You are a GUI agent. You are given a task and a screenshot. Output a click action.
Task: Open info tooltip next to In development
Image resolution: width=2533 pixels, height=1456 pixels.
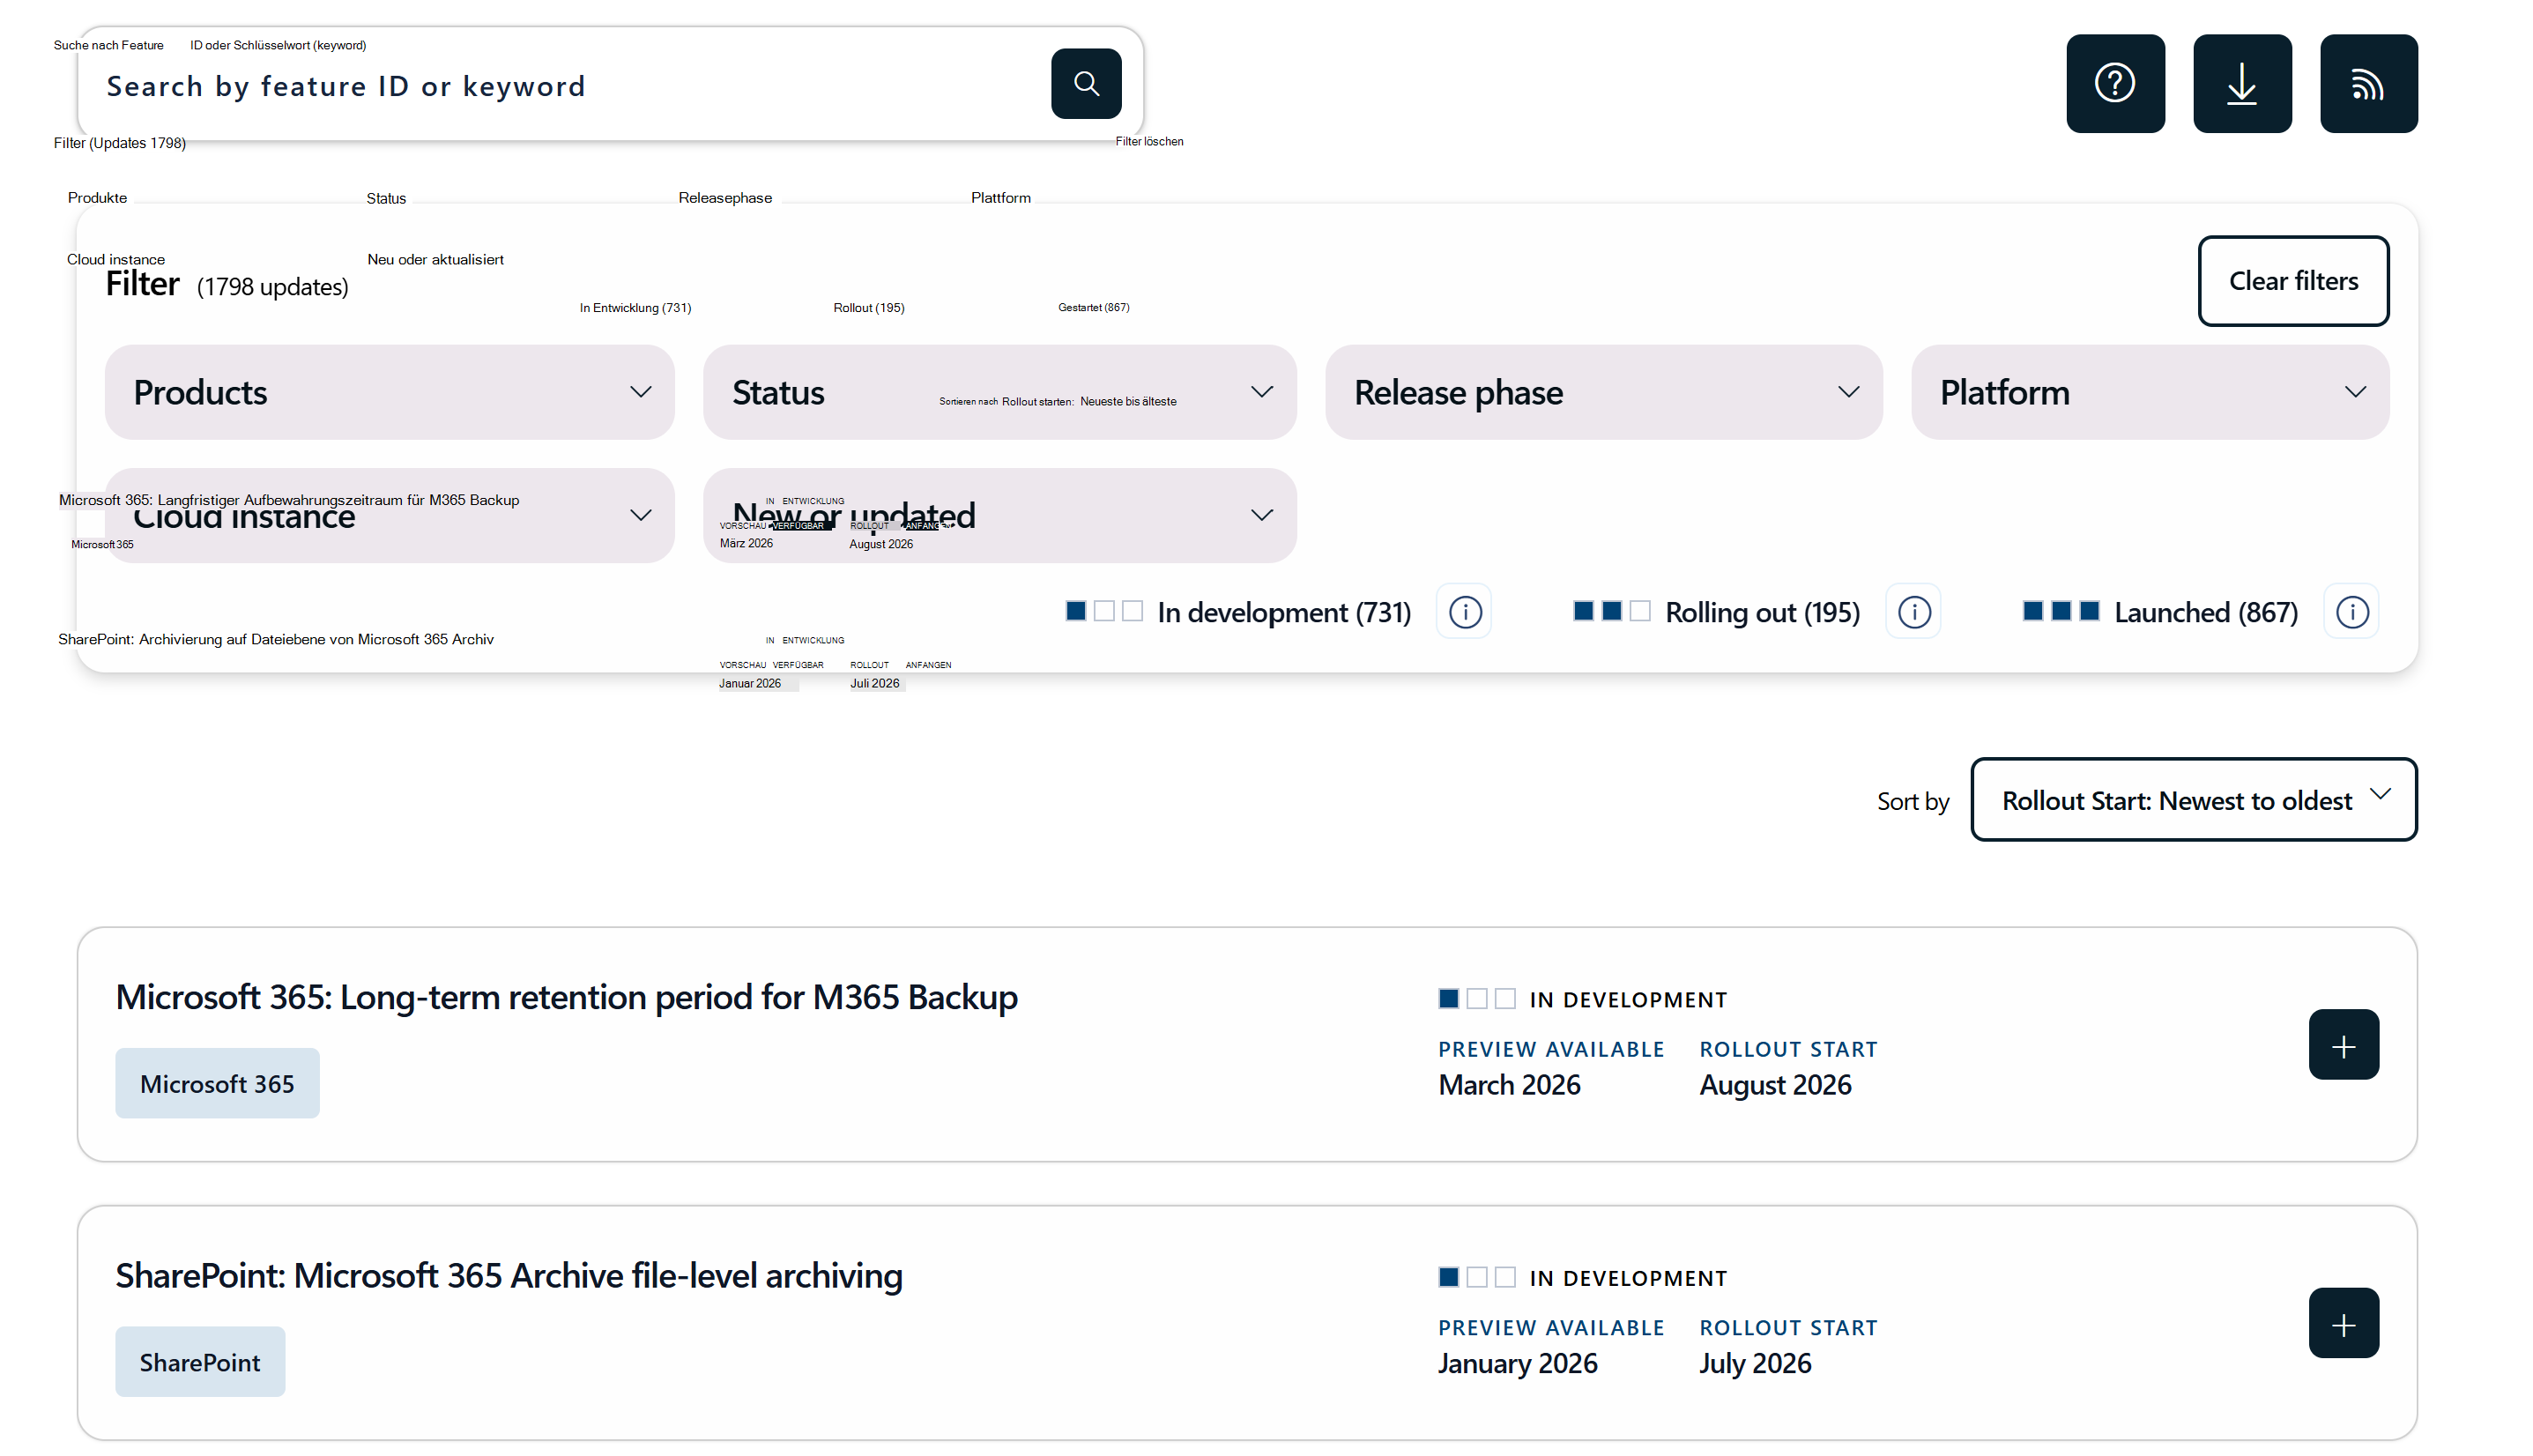(1463, 611)
